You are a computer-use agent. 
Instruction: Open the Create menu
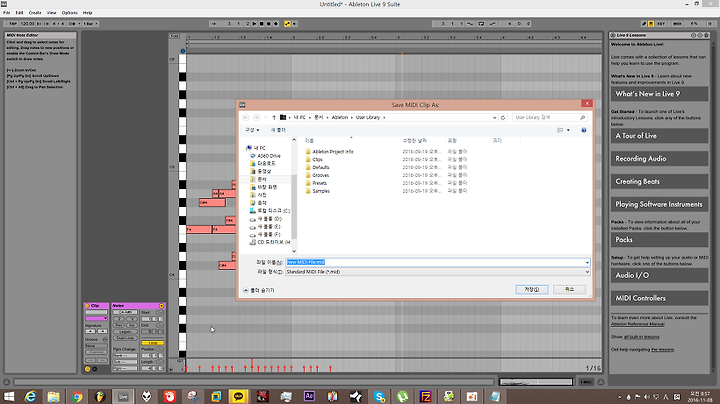tap(35, 12)
